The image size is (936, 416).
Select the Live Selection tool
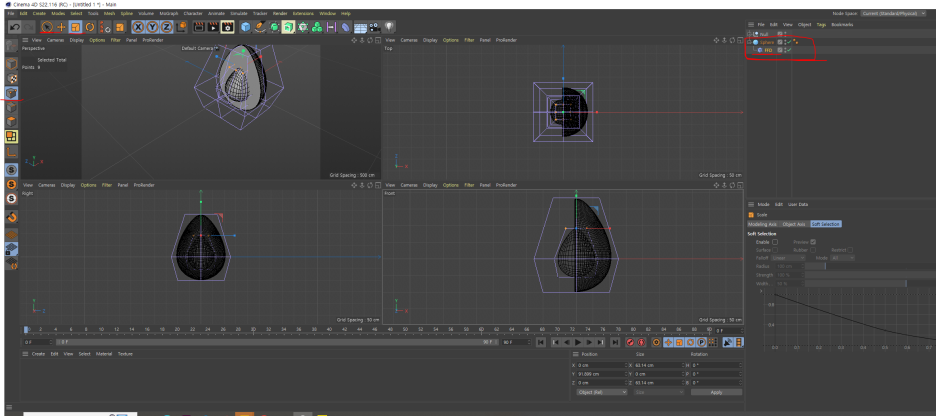[x=47, y=27]
